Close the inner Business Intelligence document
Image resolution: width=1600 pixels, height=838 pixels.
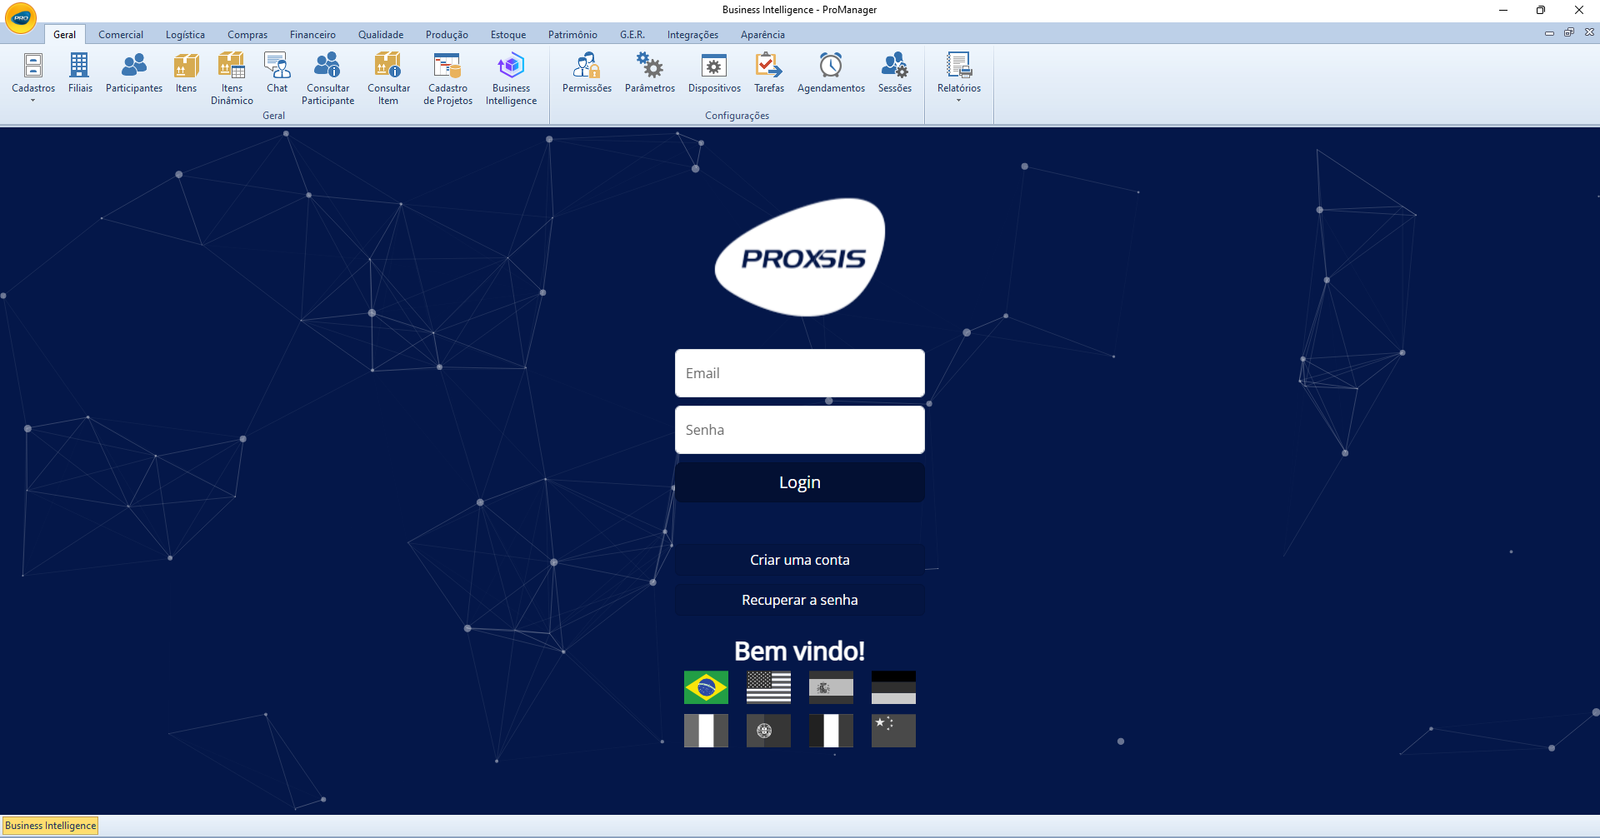pyautogui.click(x=1589, y=33)
